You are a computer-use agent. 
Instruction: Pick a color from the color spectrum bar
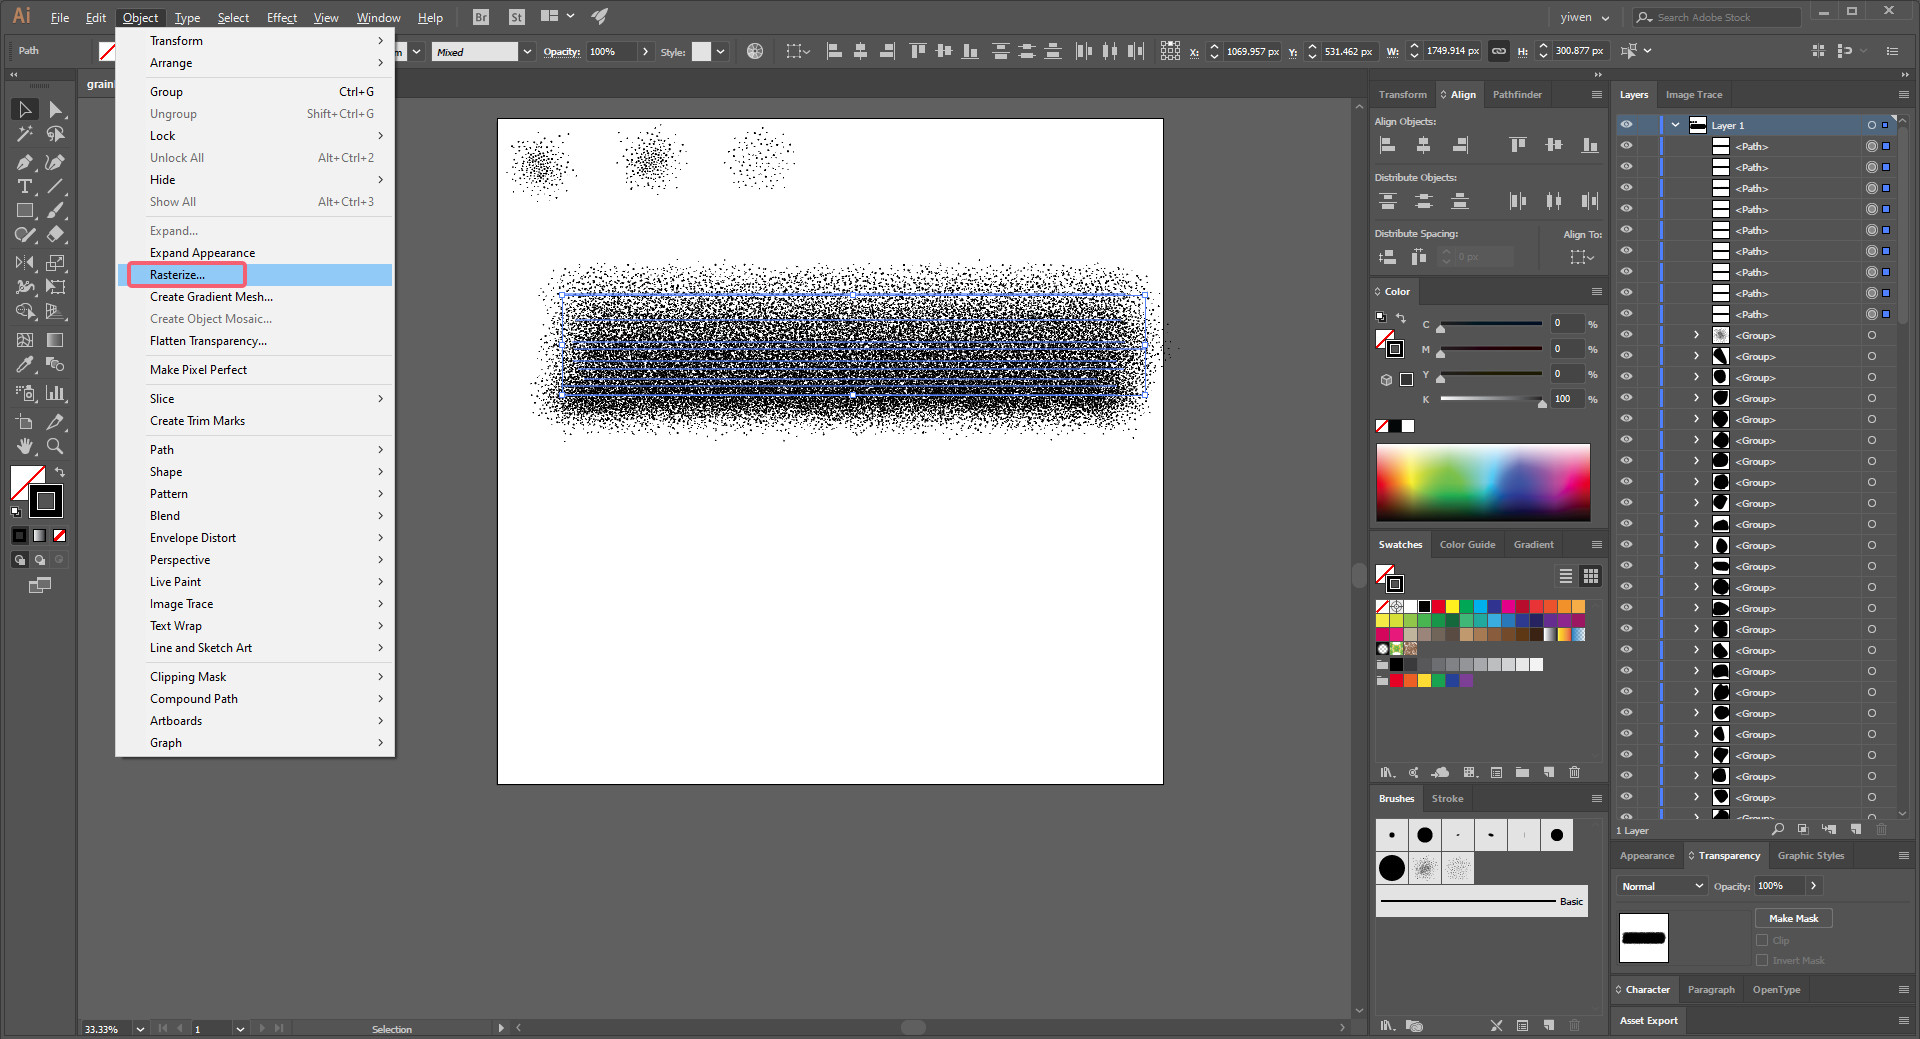(x=1483, y=482)
